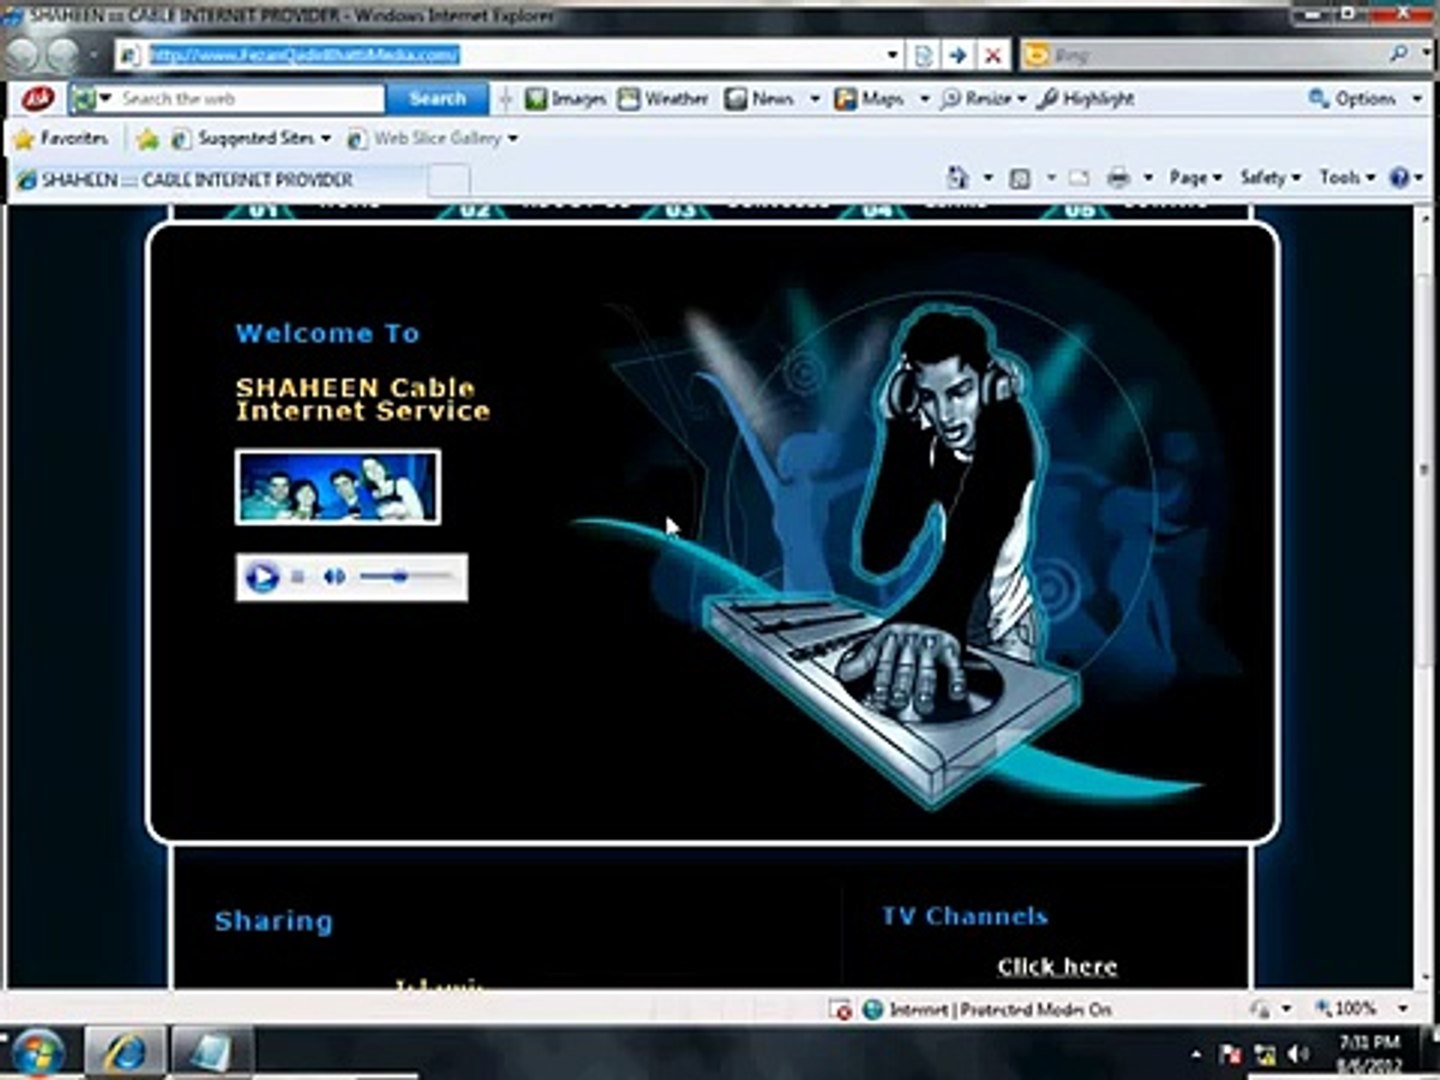Screen dimensions: 1440x1080
Task: Open the Page menu
Action: (x=1195, y=178)
